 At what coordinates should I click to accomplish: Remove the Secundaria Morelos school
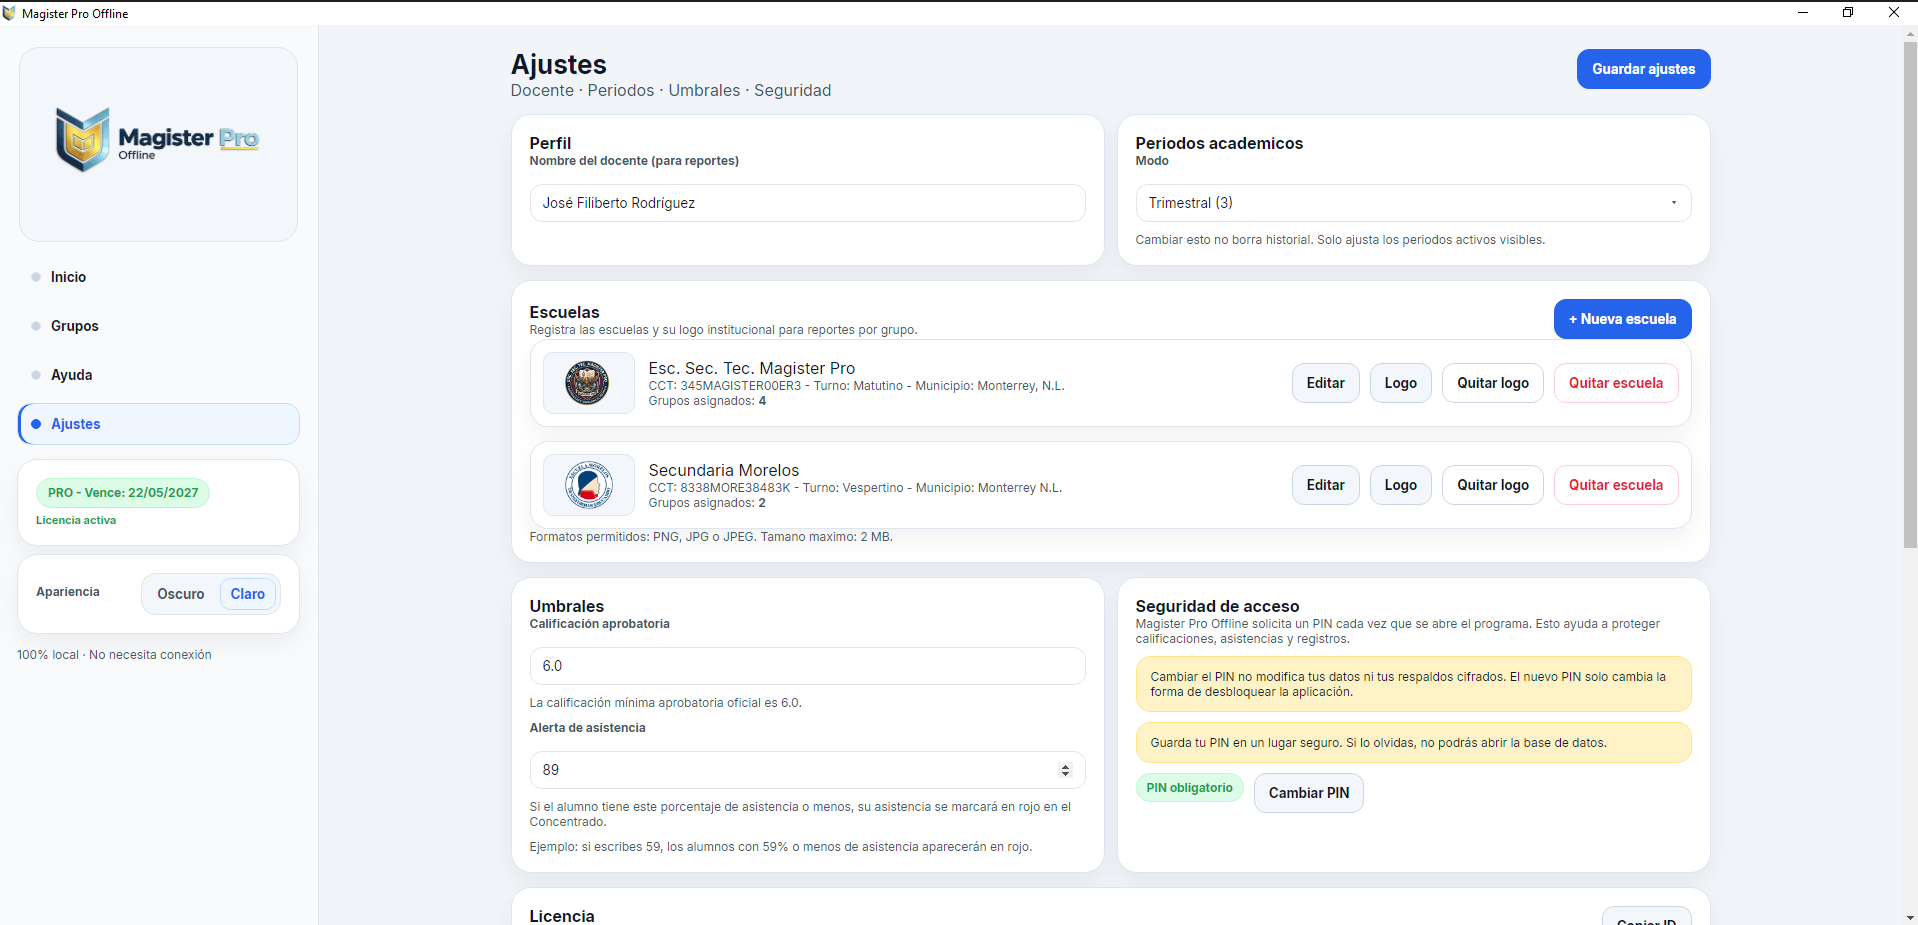tap(1615, 485)
